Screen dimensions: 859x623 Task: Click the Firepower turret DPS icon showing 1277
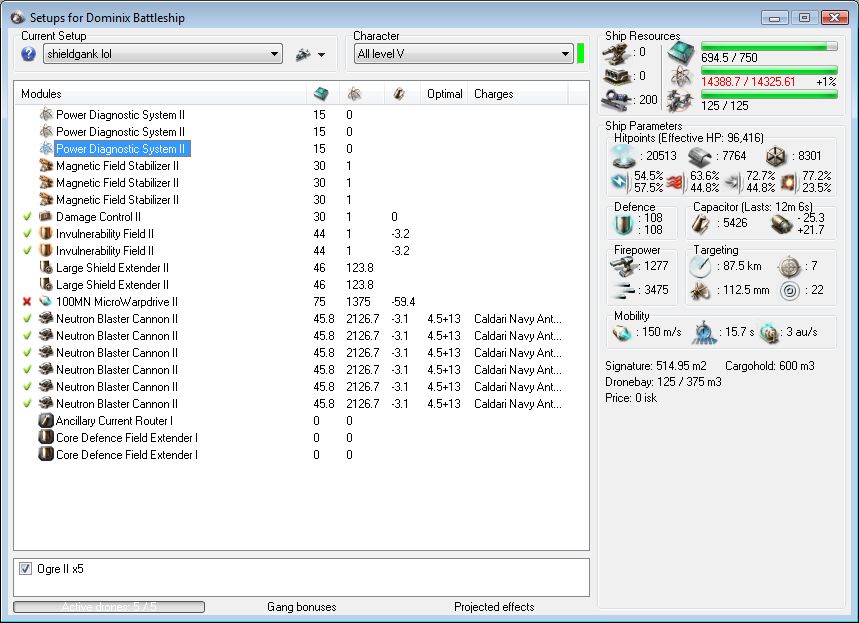click(x=623, y=266)
